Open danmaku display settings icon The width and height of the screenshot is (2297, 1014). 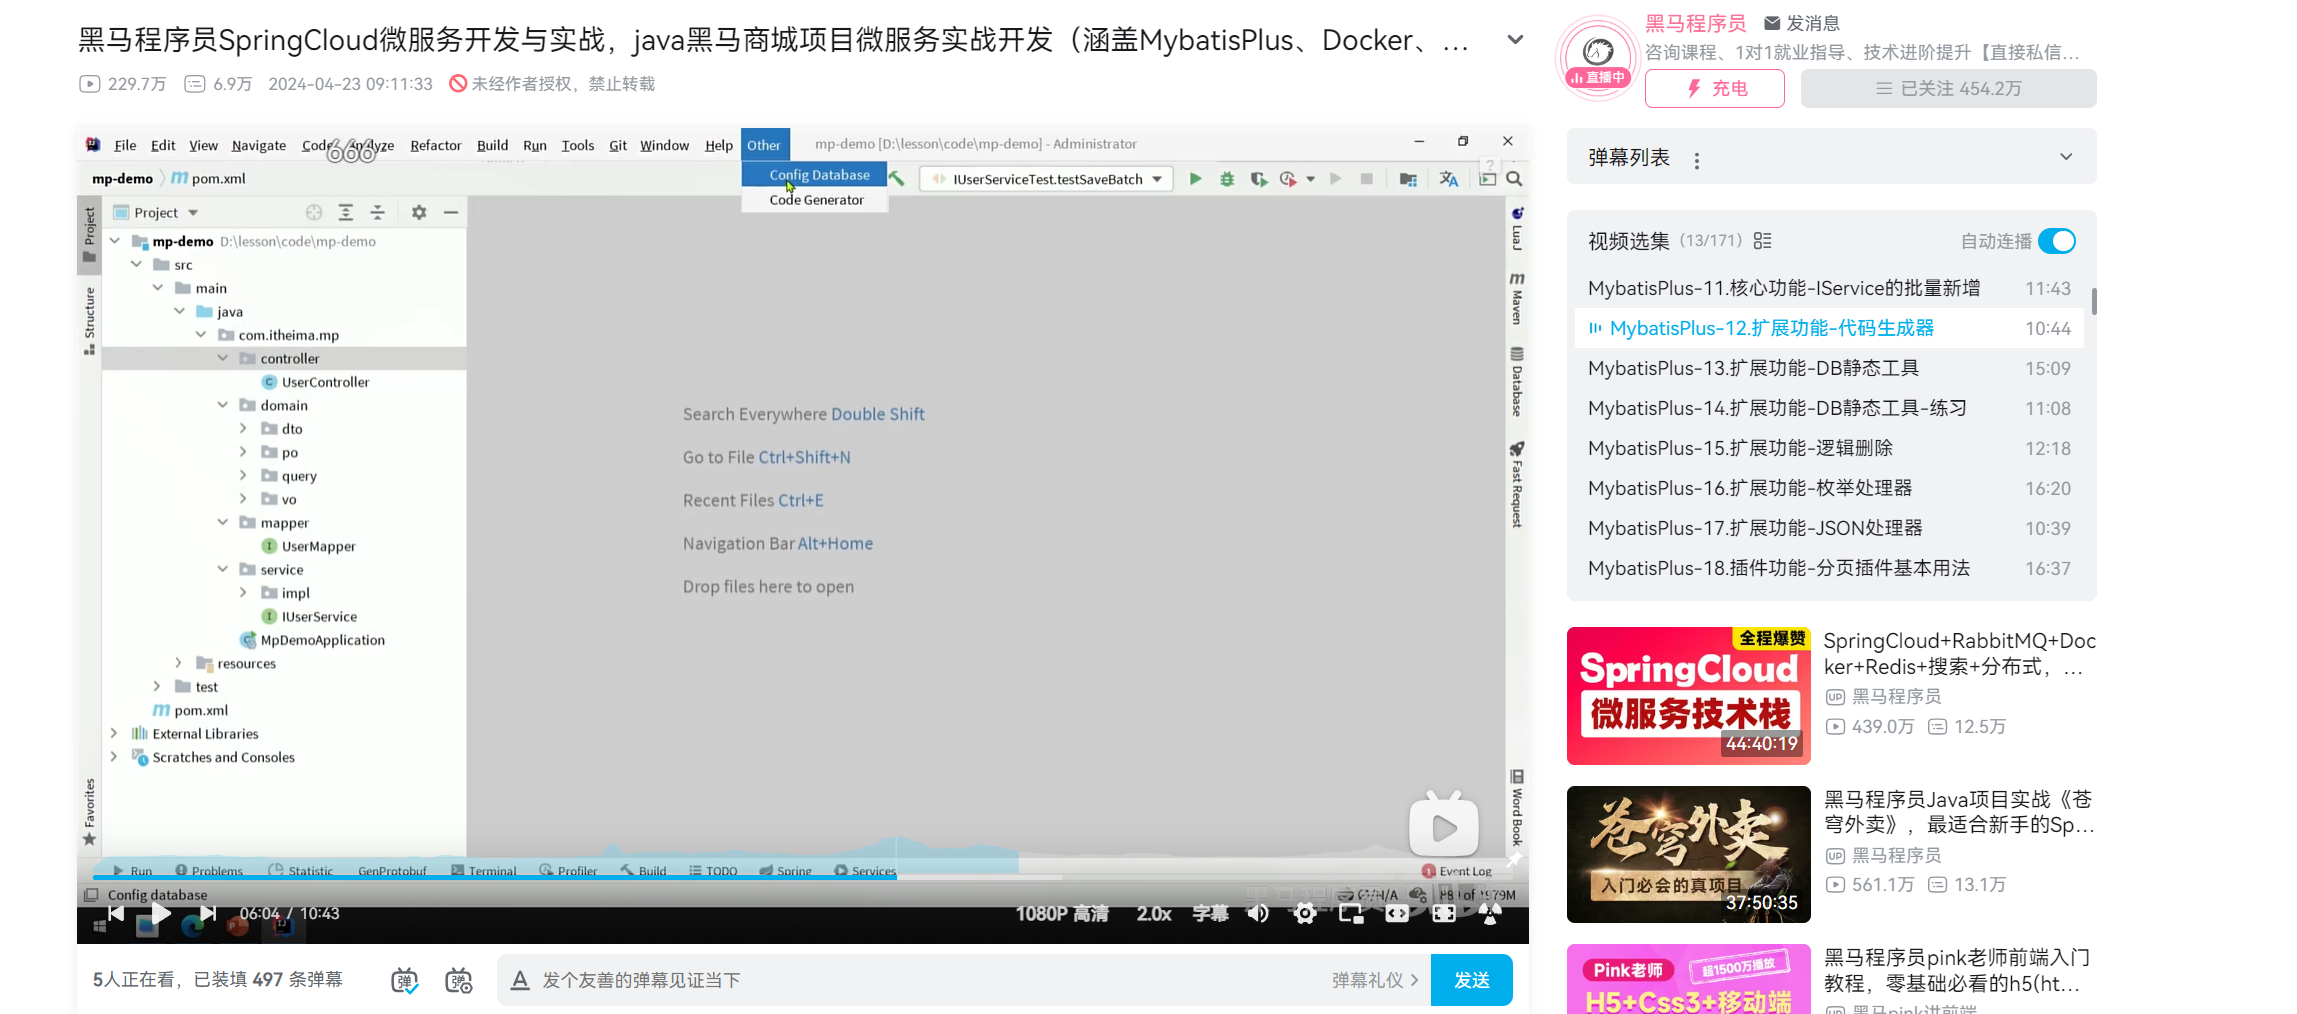coord(459,980)
